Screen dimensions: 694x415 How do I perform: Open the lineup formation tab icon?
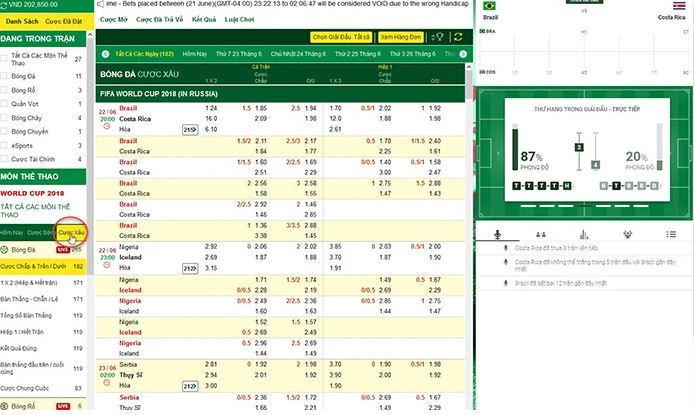[x=627, y=234]
